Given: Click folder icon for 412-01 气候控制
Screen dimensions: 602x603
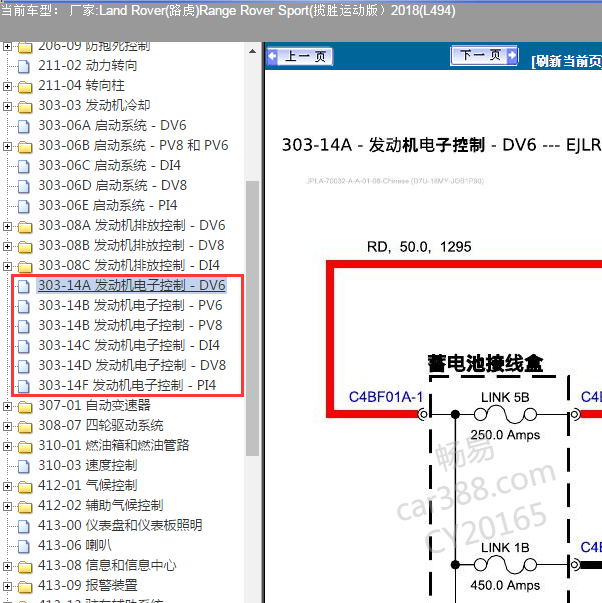Looking at the screenshot, I should [25, 486].
